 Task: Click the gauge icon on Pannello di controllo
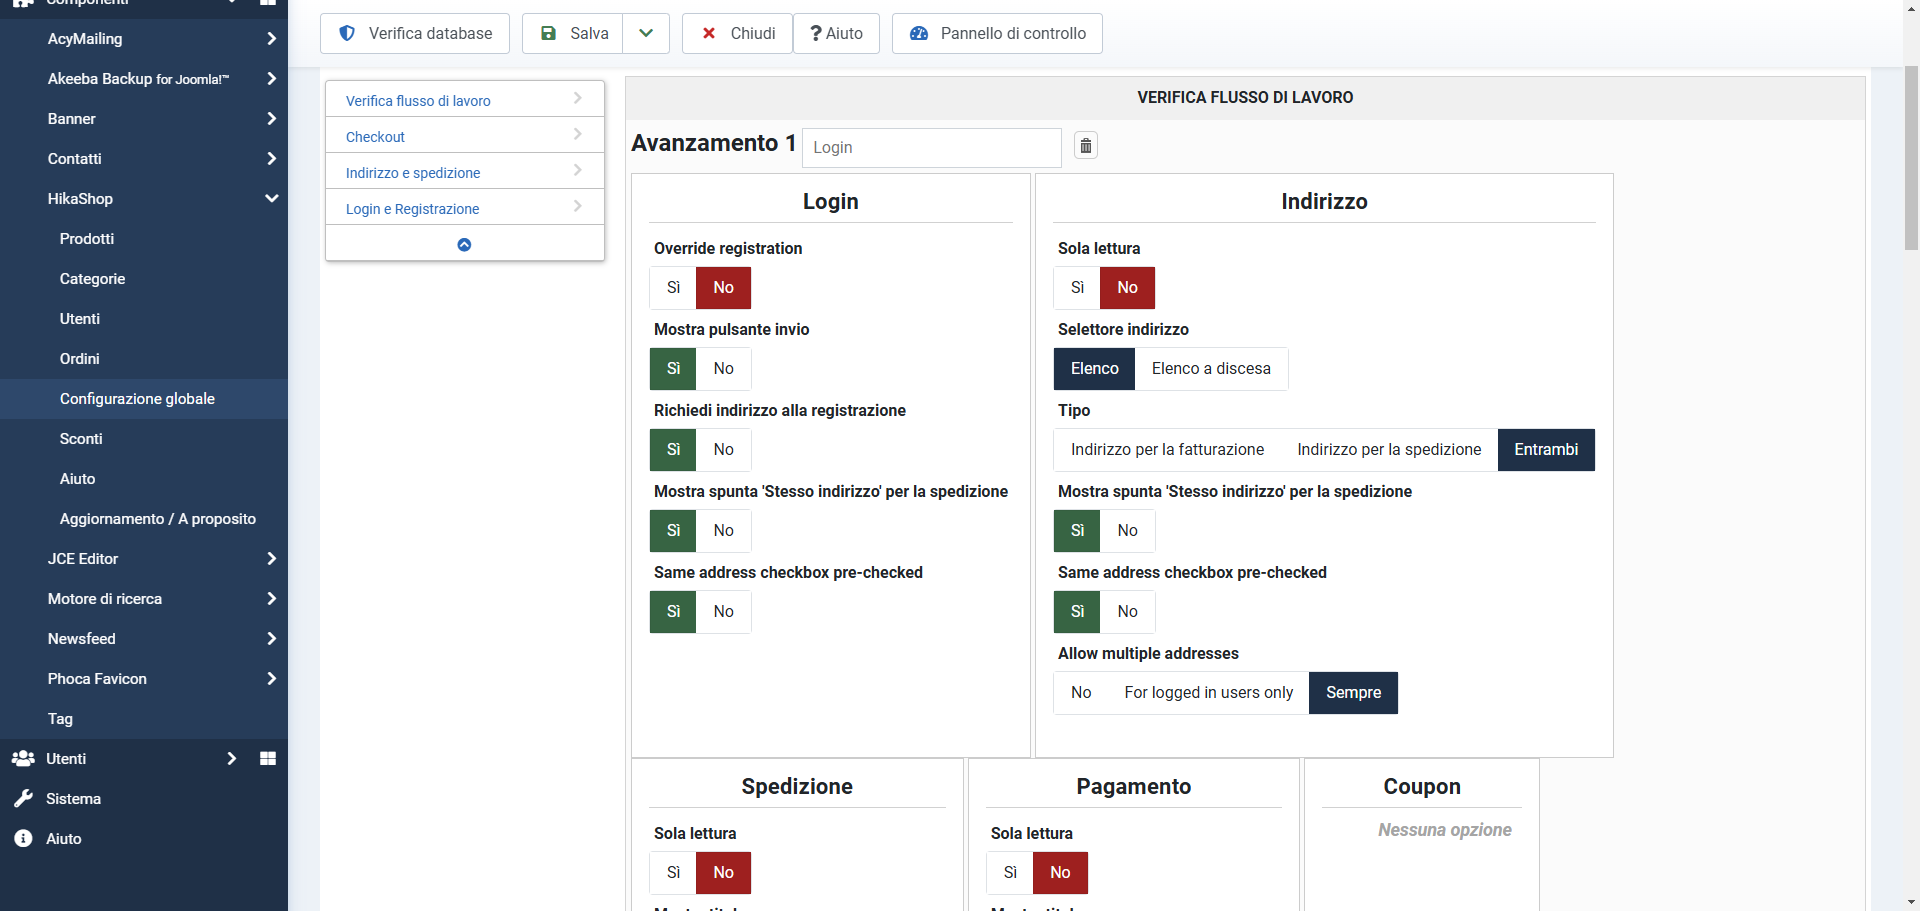(x=919, y=33)
